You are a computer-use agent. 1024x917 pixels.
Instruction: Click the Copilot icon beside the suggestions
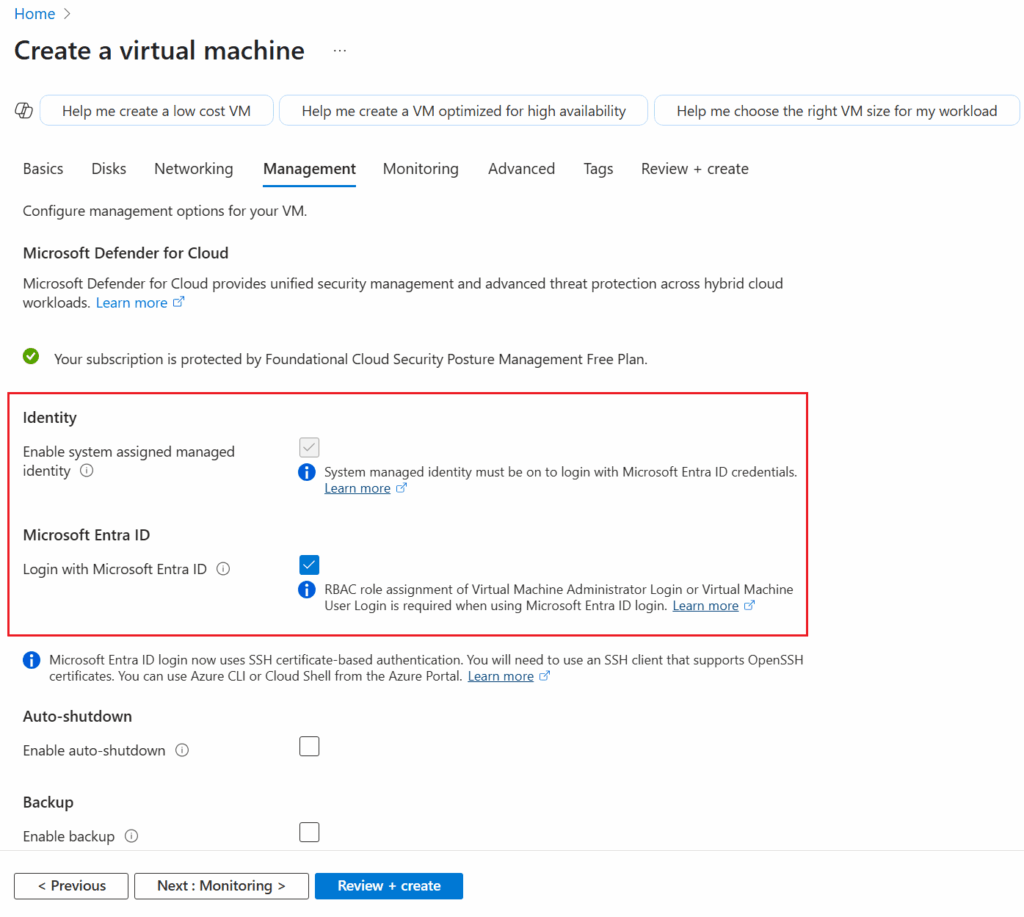click(24, 110)
